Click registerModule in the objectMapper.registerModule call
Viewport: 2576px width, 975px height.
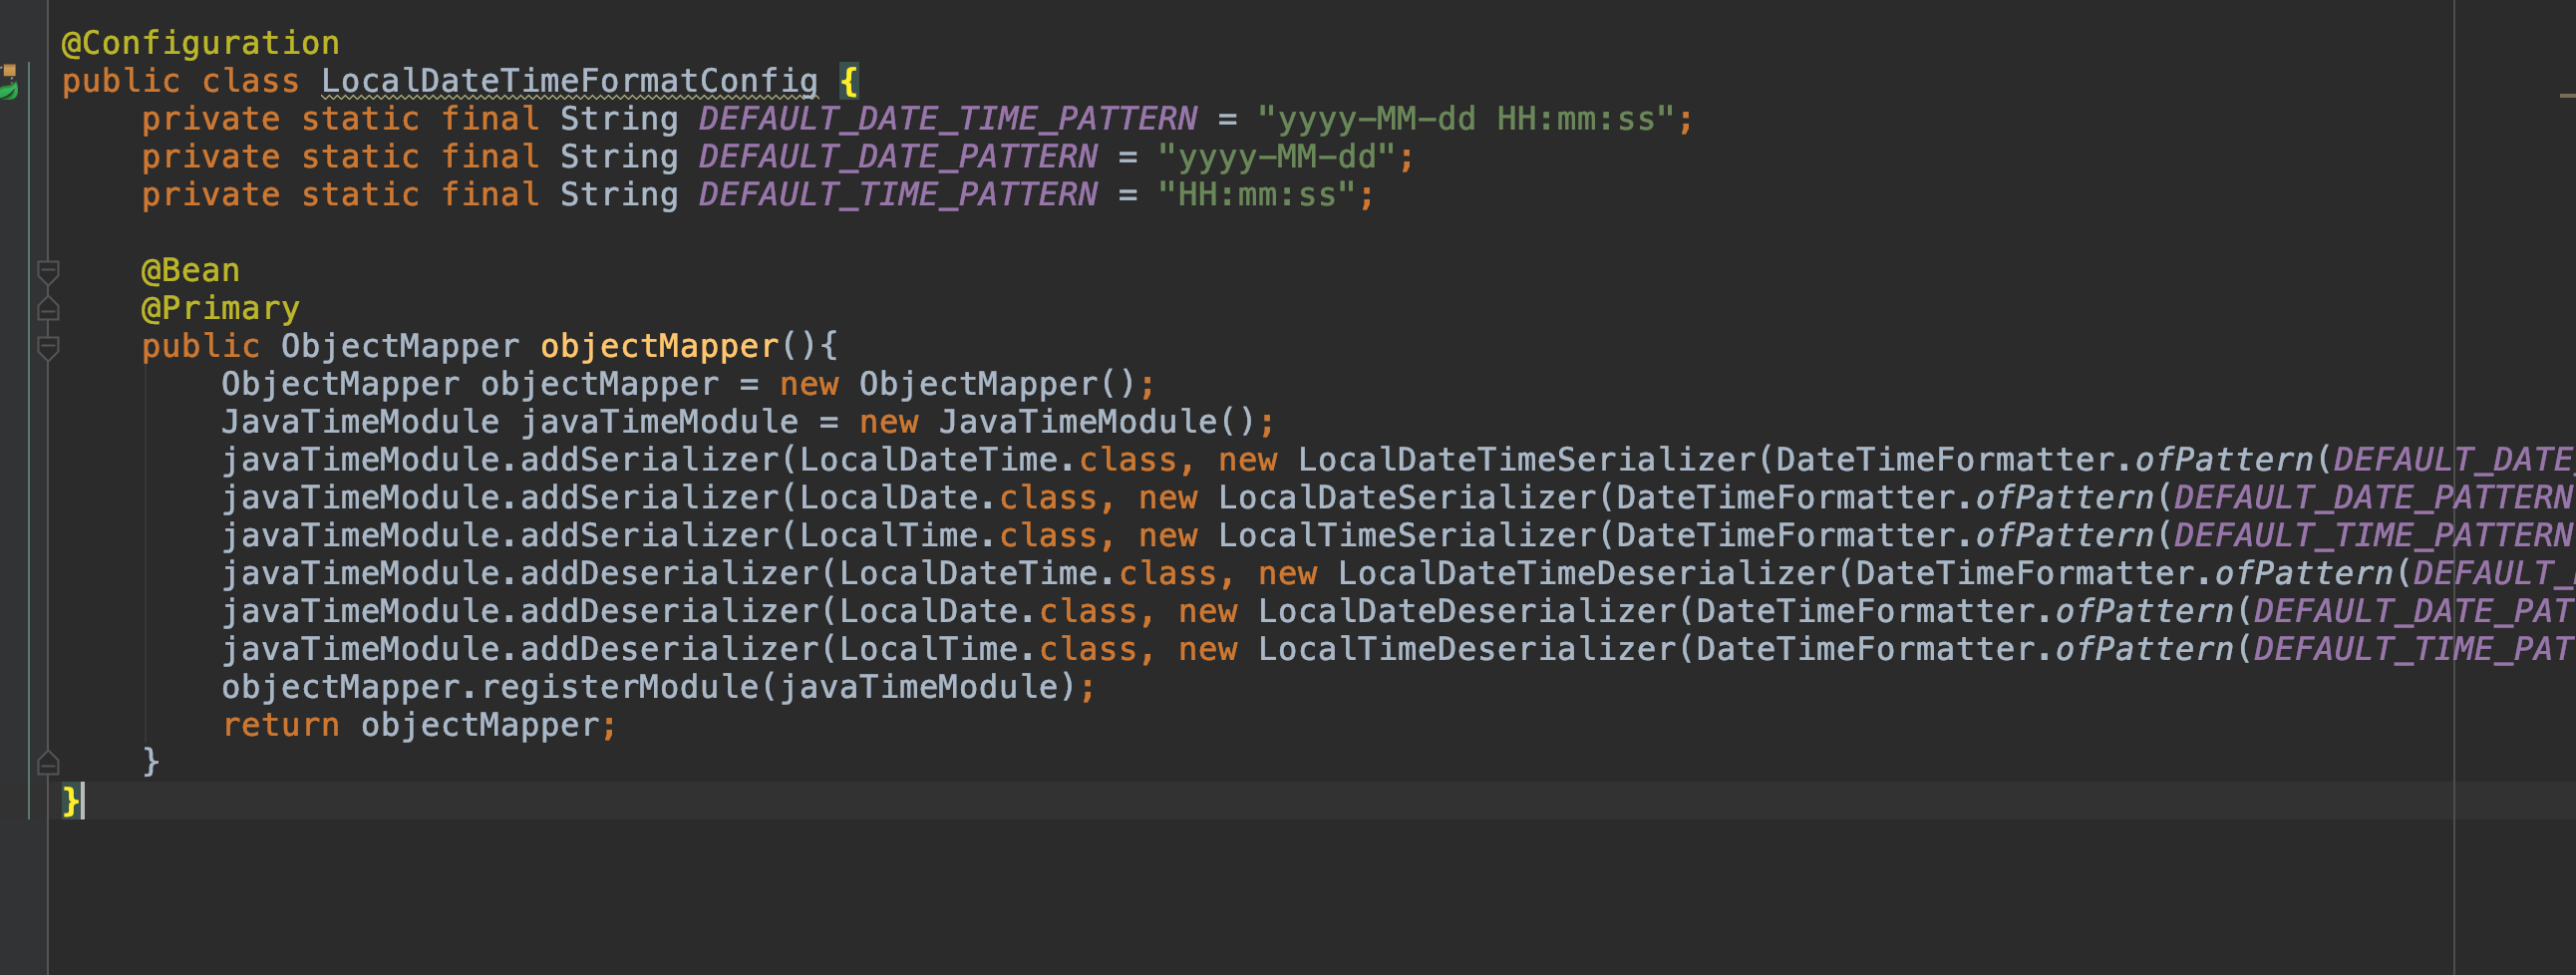pyautogui.click(x=619, y=687)
